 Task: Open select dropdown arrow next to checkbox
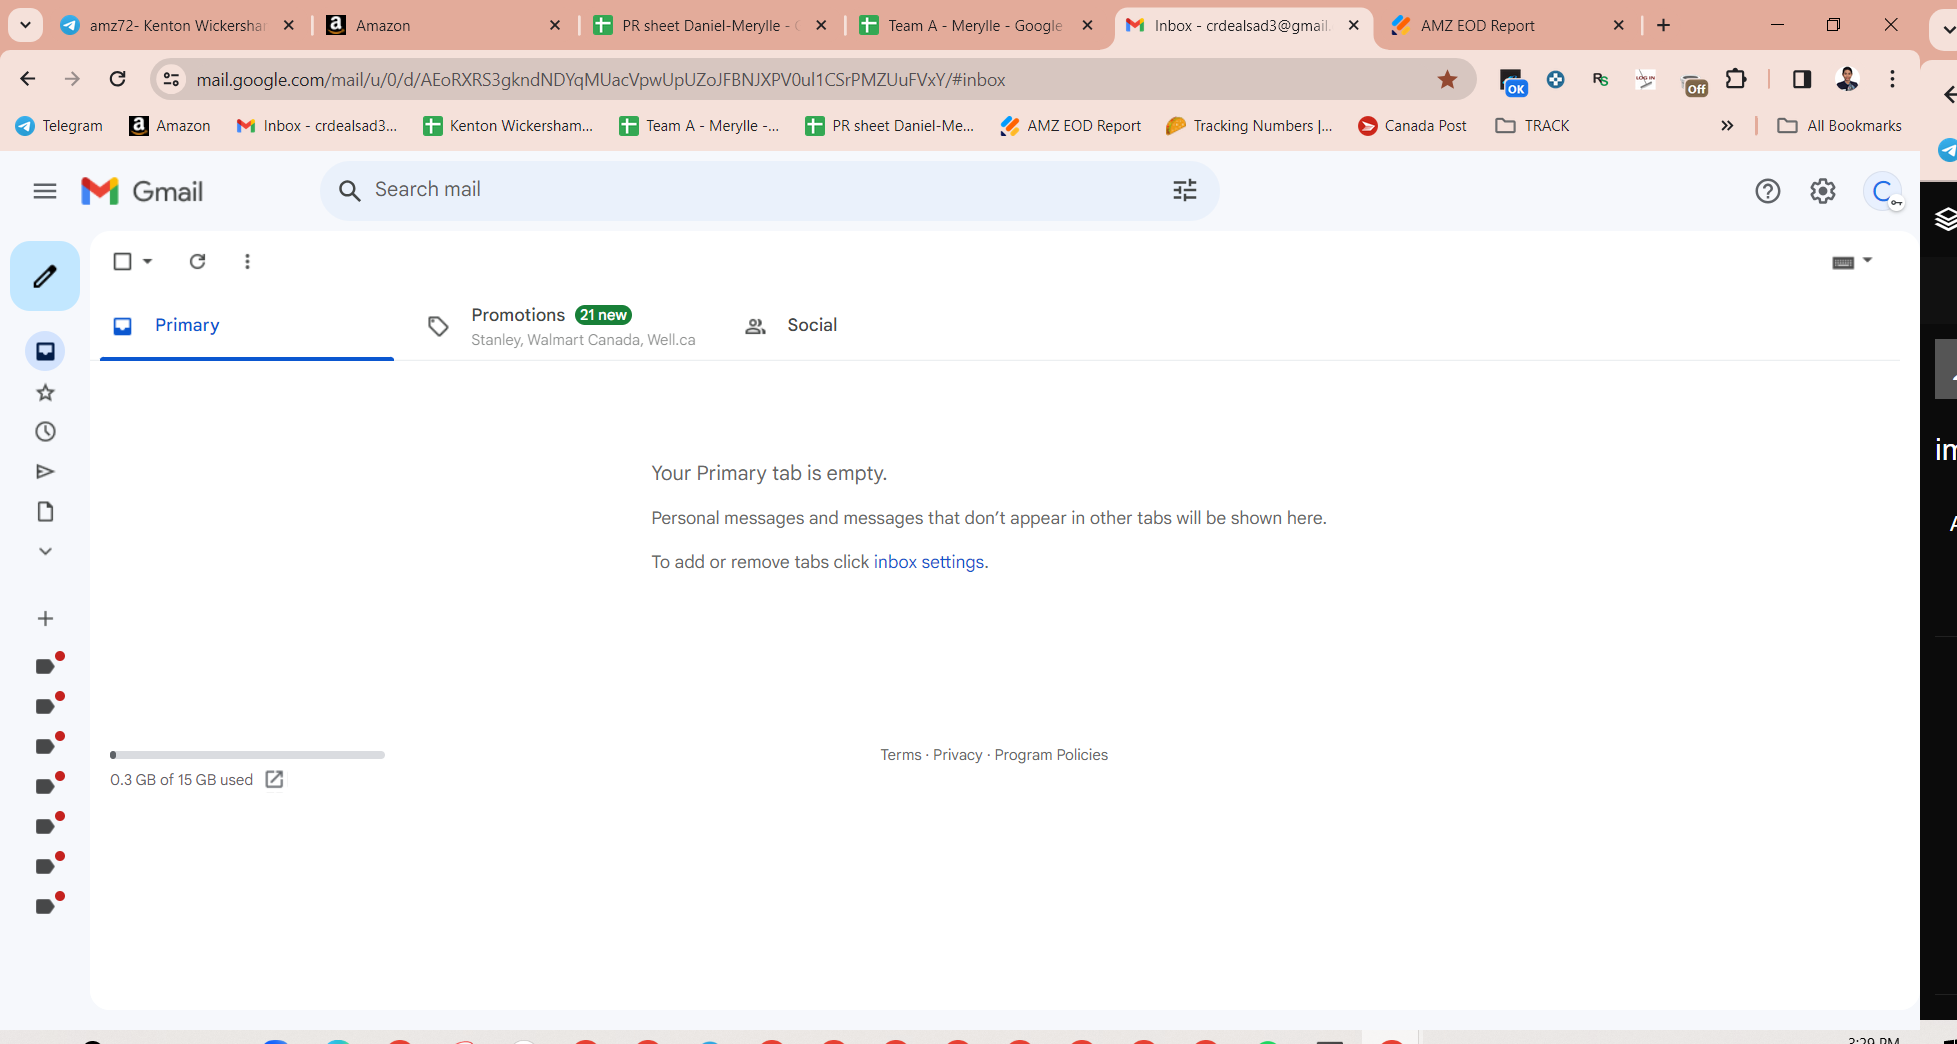pyautogui.click(x=148, y=261)
